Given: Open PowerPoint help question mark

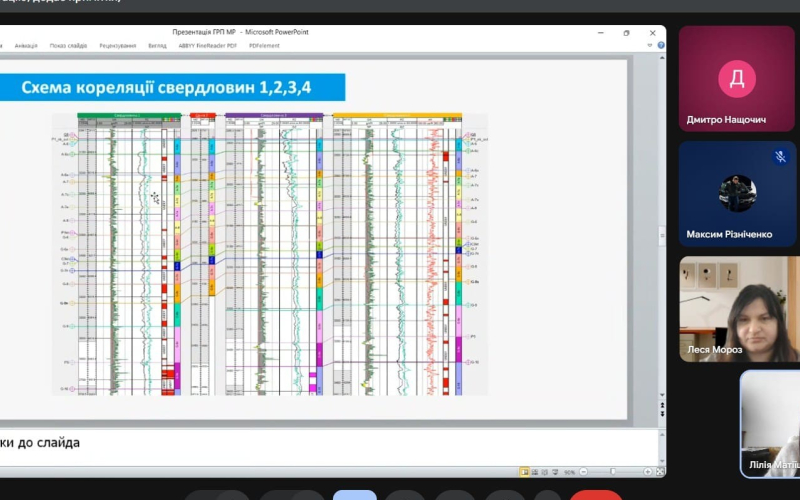Looking at the screenshot, I should click(x=659, y=45).
